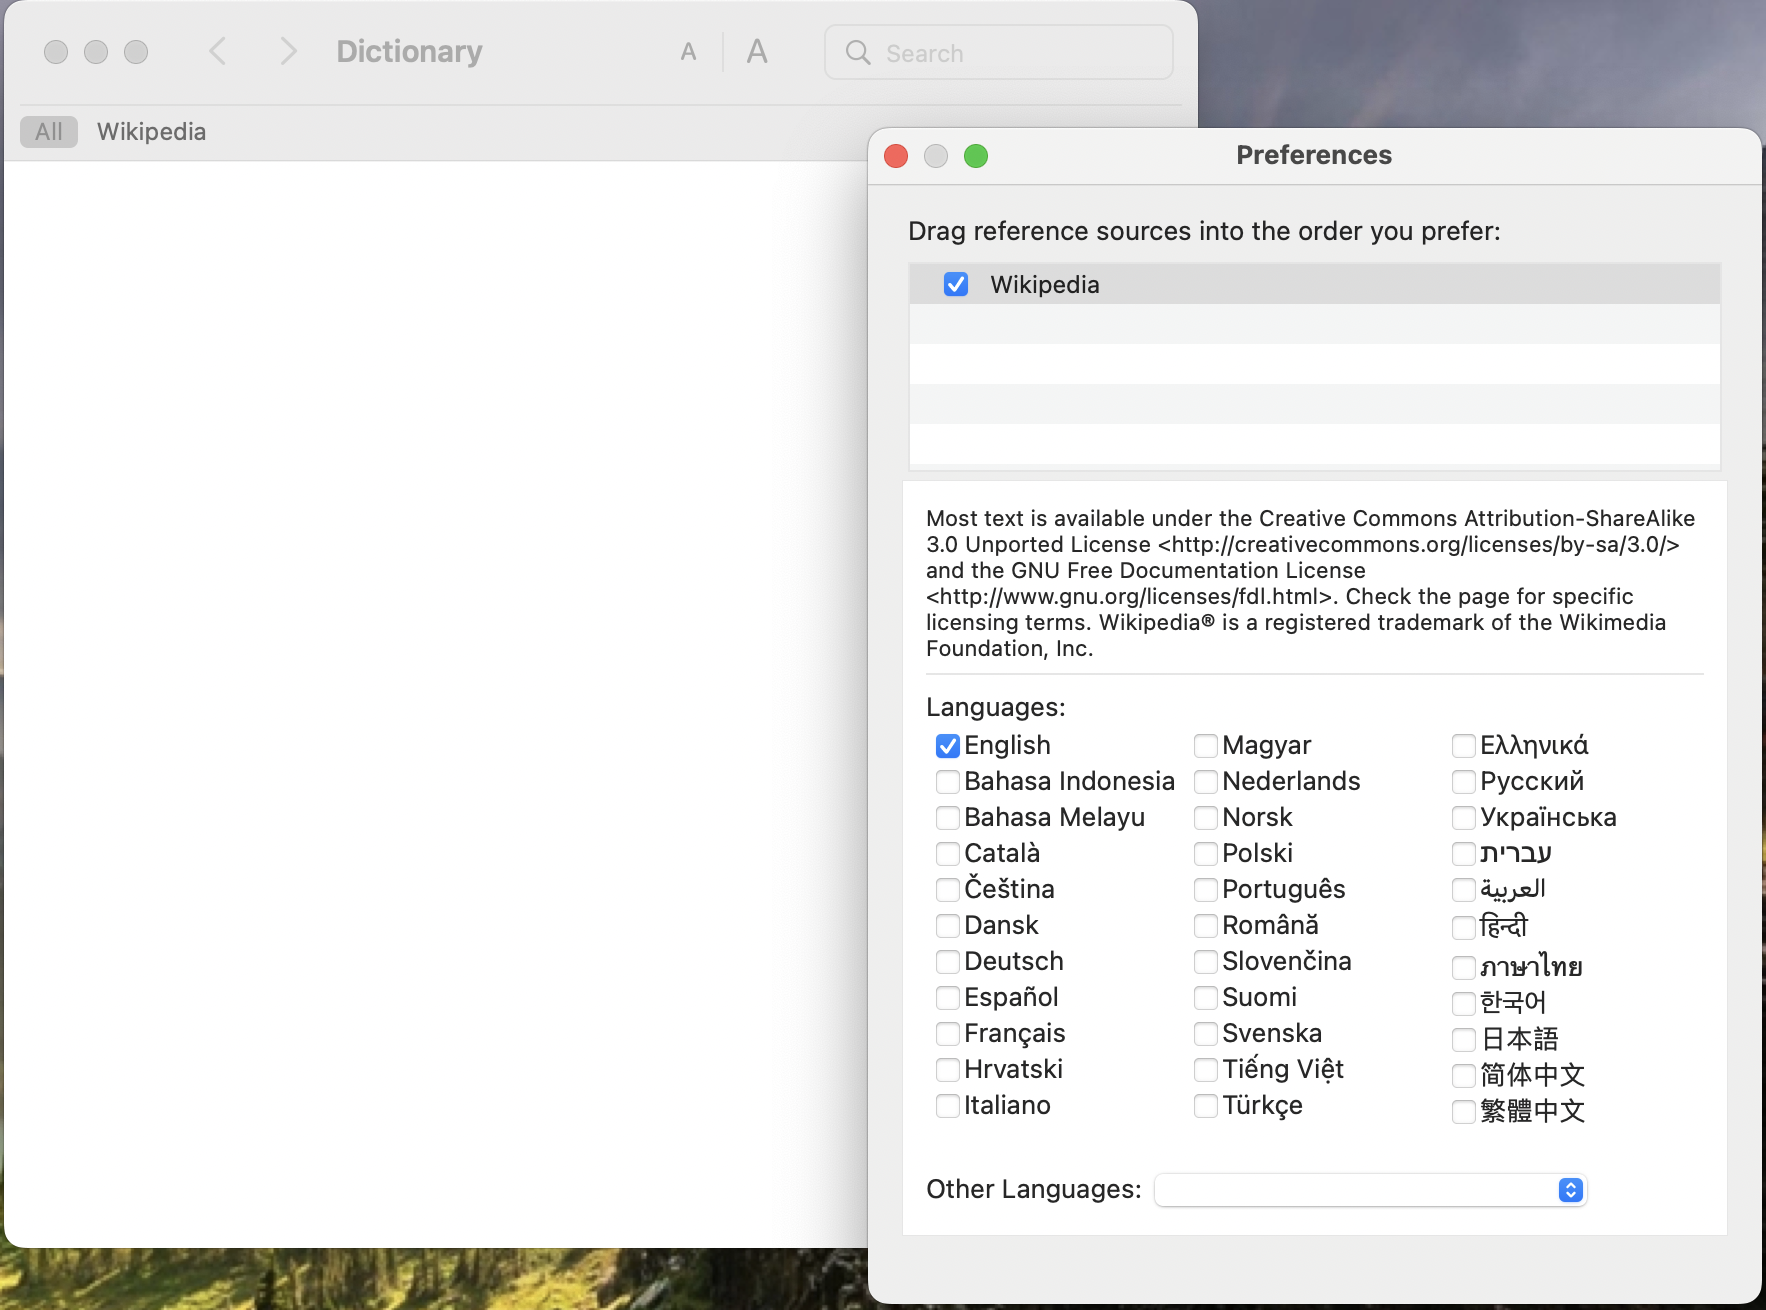
Task: Select the All source tab
Action: (x=49, y=131)
